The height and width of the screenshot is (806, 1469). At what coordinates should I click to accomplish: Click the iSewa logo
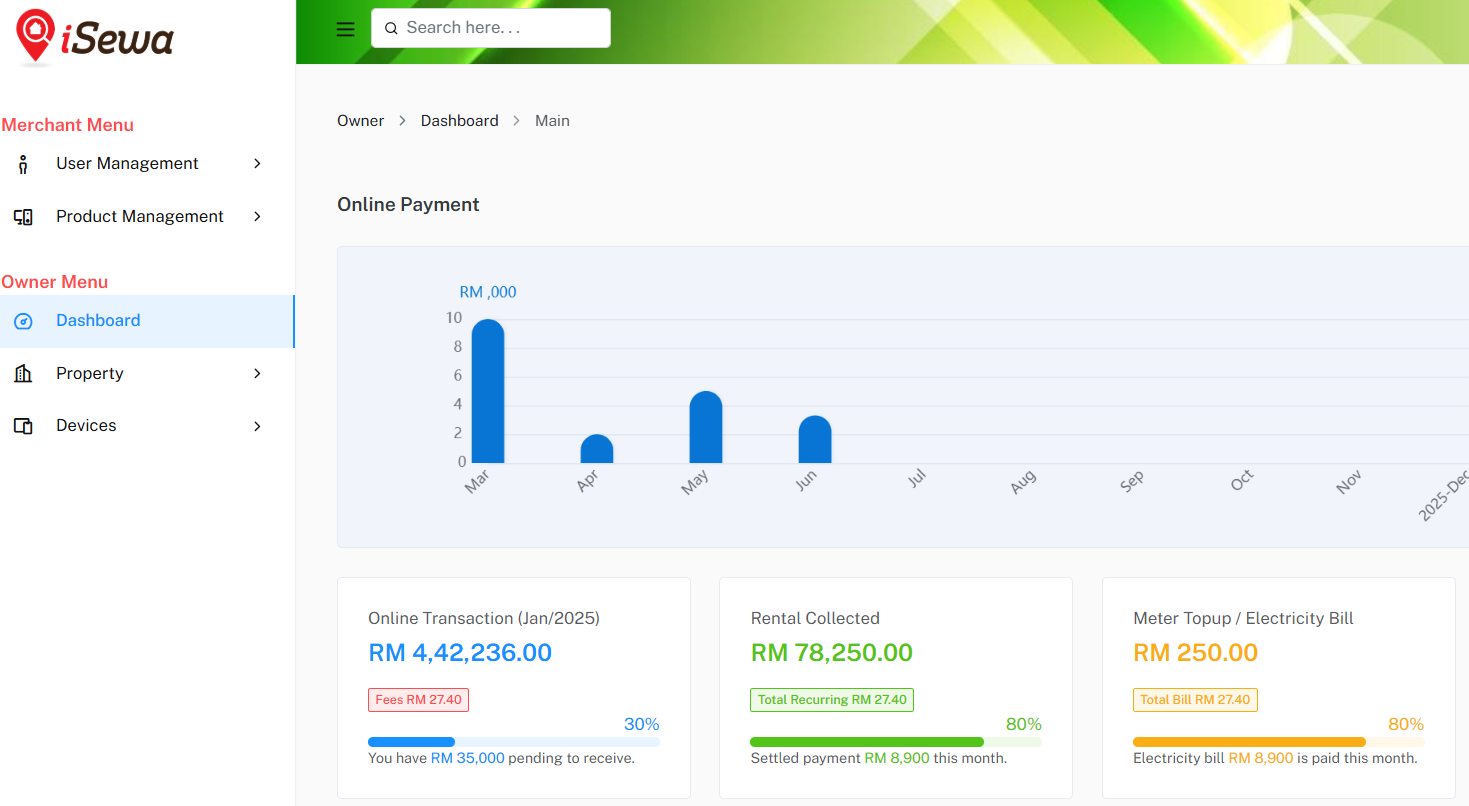tap(95, 38)
